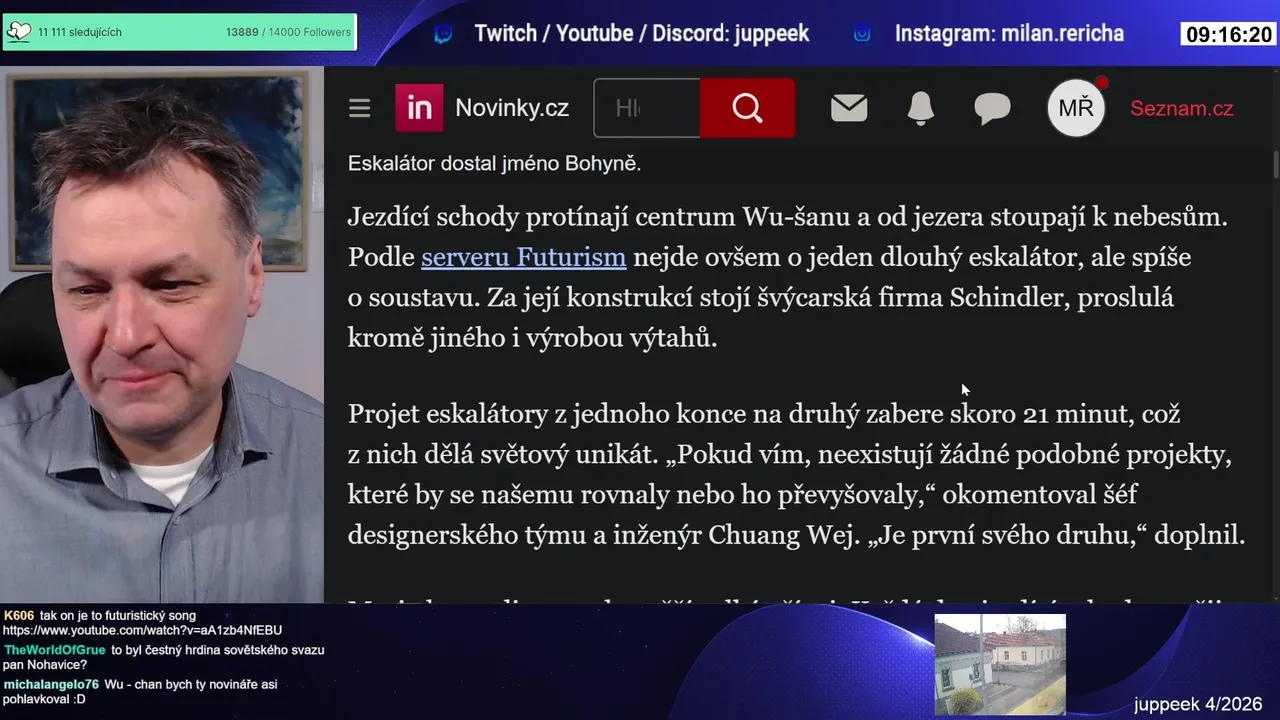Click chat username TheWorldOfGrue
The width and height of the screenshot is (1280, 720).
point(54,650)
